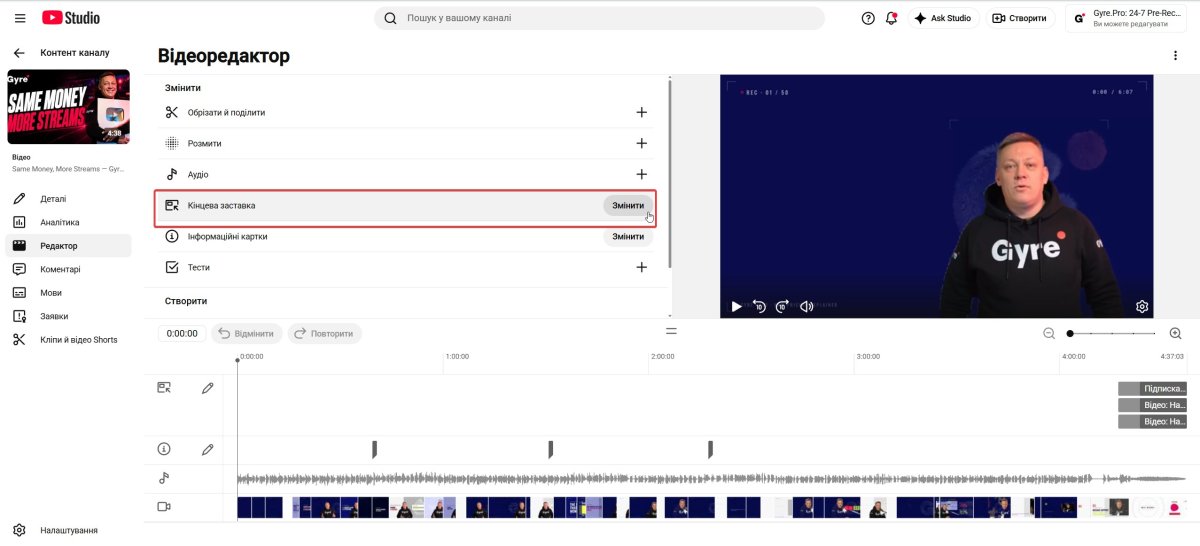The height and width of the screenshot is (546, 1200).
Task: Select the first info card marker on timeline
Action: tap(374, 449)
